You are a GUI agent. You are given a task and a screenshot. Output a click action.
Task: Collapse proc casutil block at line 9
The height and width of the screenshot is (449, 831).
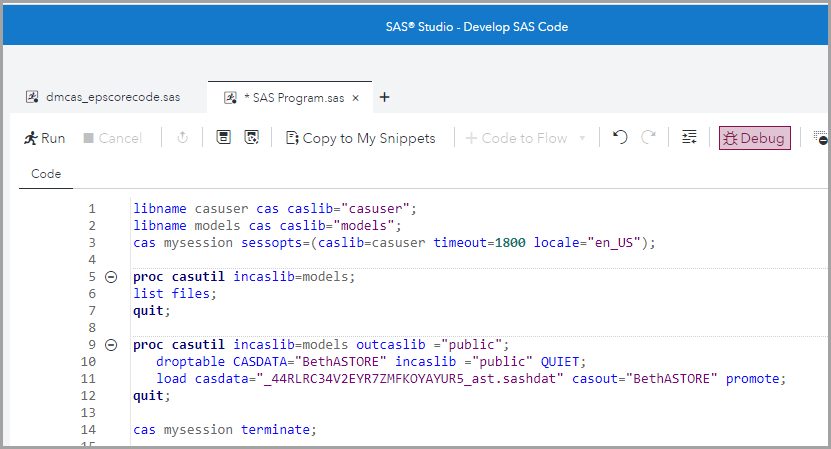point(111,345)
